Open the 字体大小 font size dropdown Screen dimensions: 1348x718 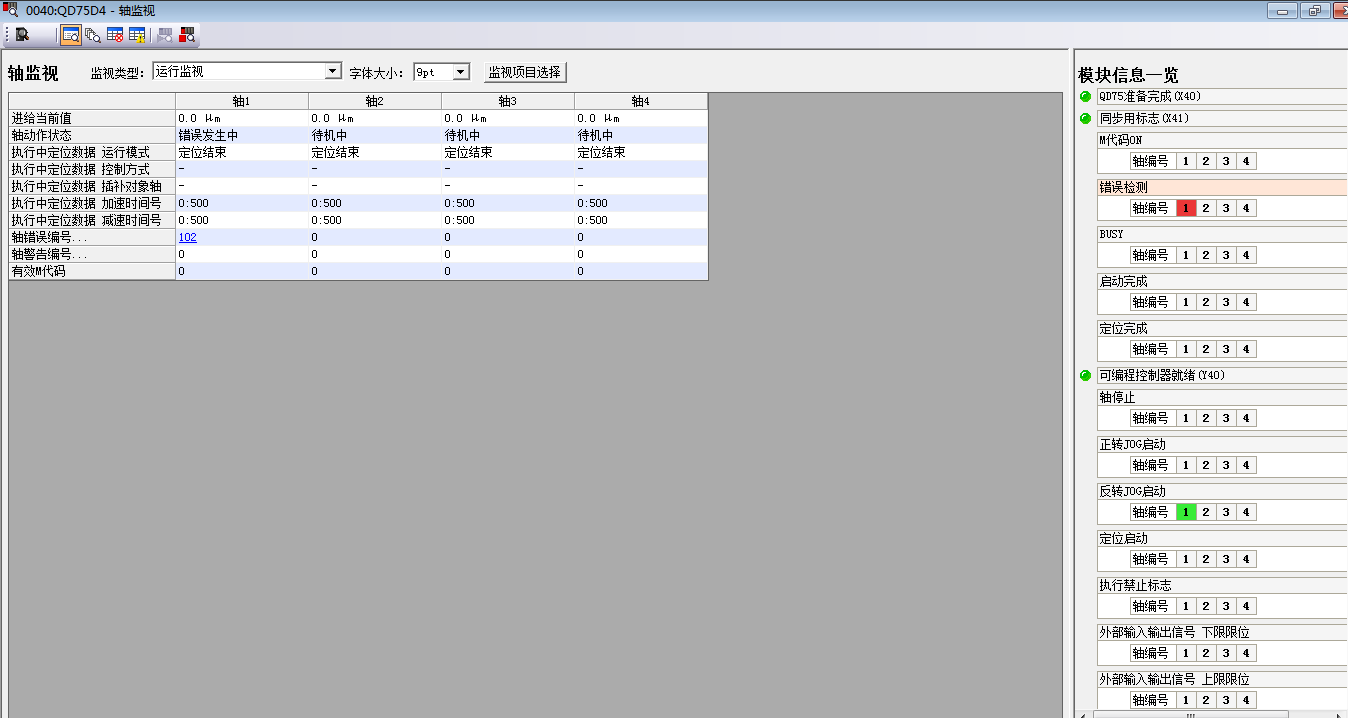461,72
